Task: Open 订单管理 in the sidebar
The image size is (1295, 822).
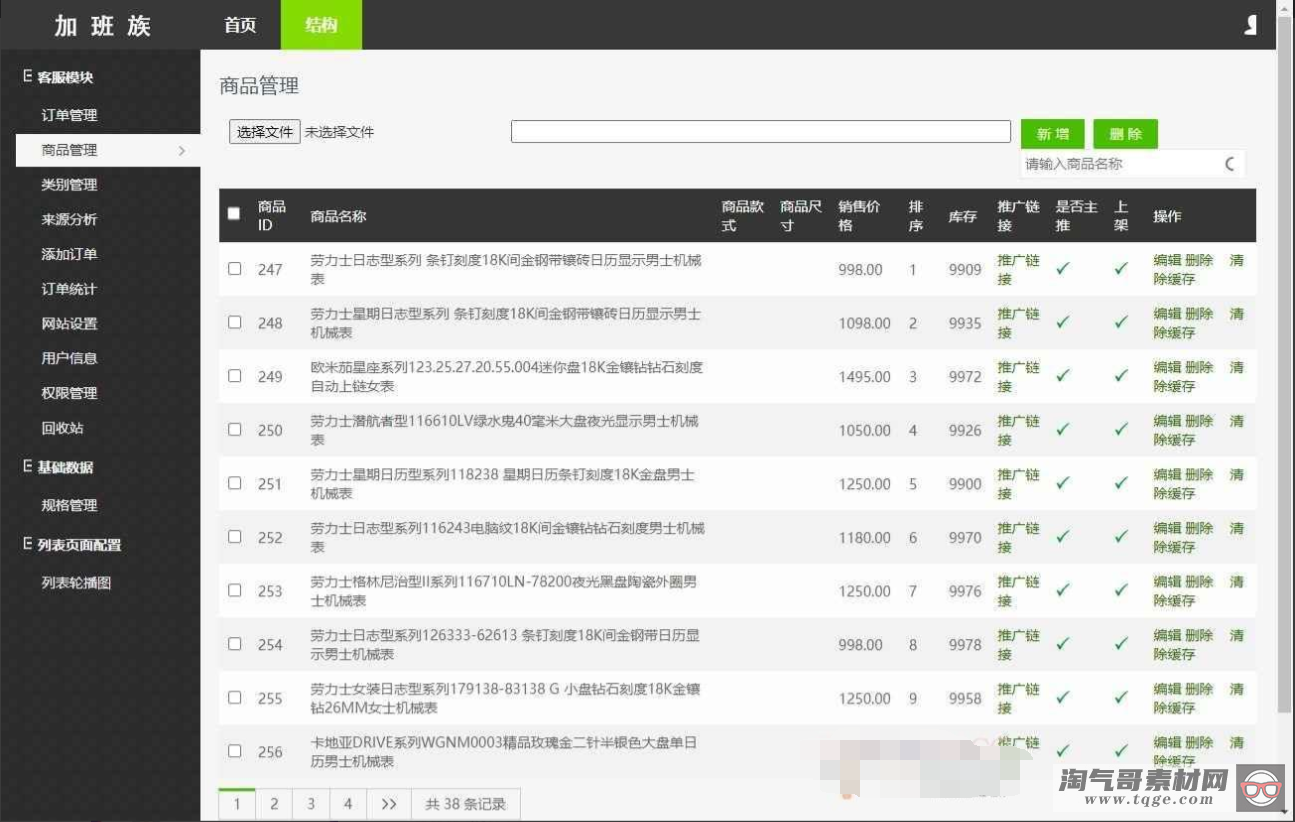Action: pyautogui.click(x=69, y=115)
